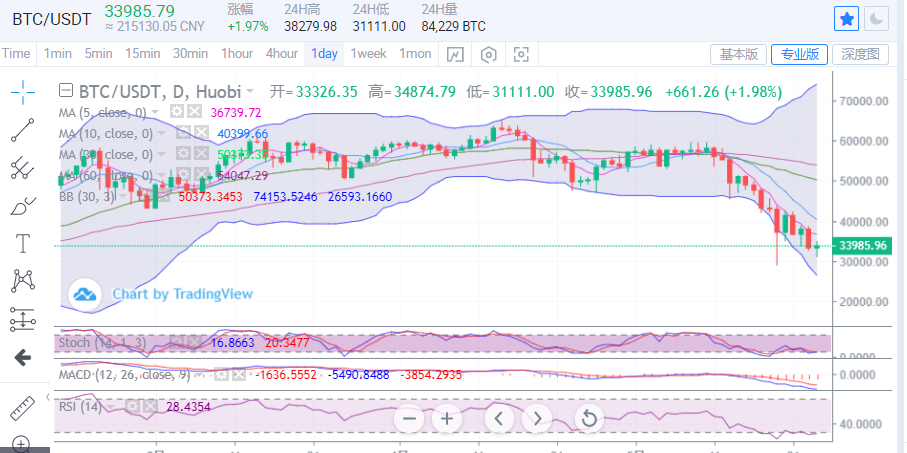Viewport: 907px width, 453px height.
Task: Expand RSI (14) dropdown arrow
Action: click(x=112, y=407)
